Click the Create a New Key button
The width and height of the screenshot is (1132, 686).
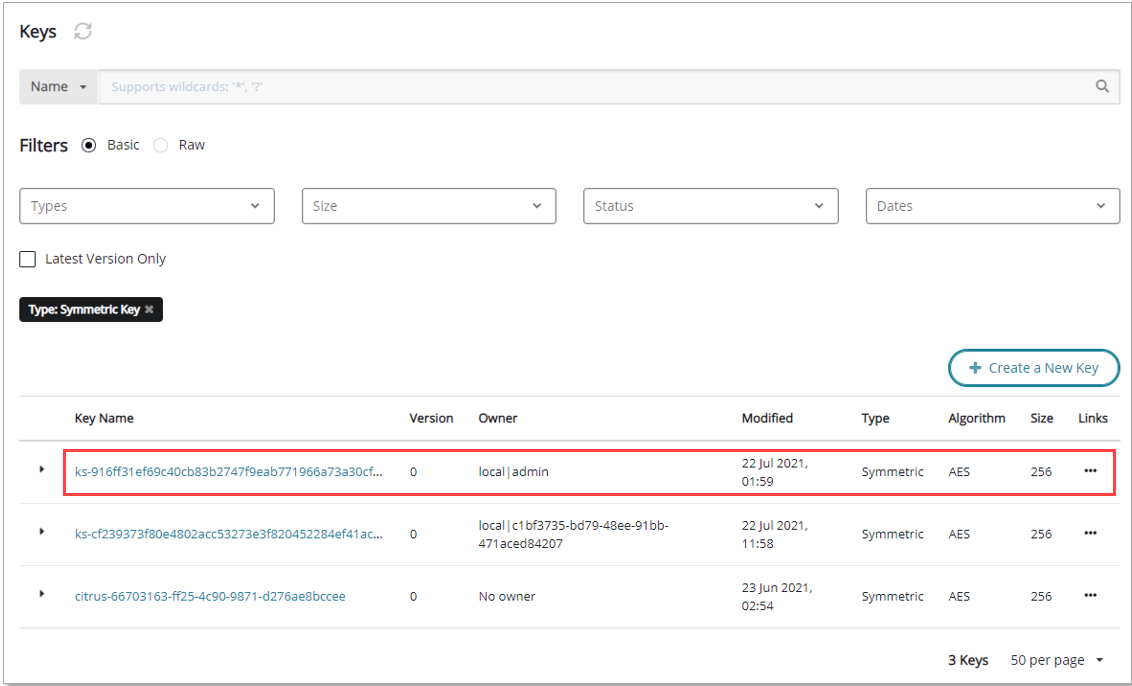(x=1033, y=368)
